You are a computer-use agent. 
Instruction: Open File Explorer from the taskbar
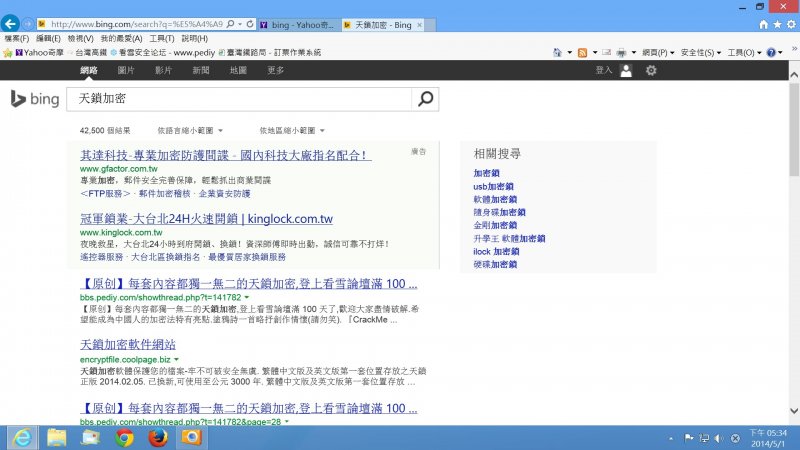57,438
